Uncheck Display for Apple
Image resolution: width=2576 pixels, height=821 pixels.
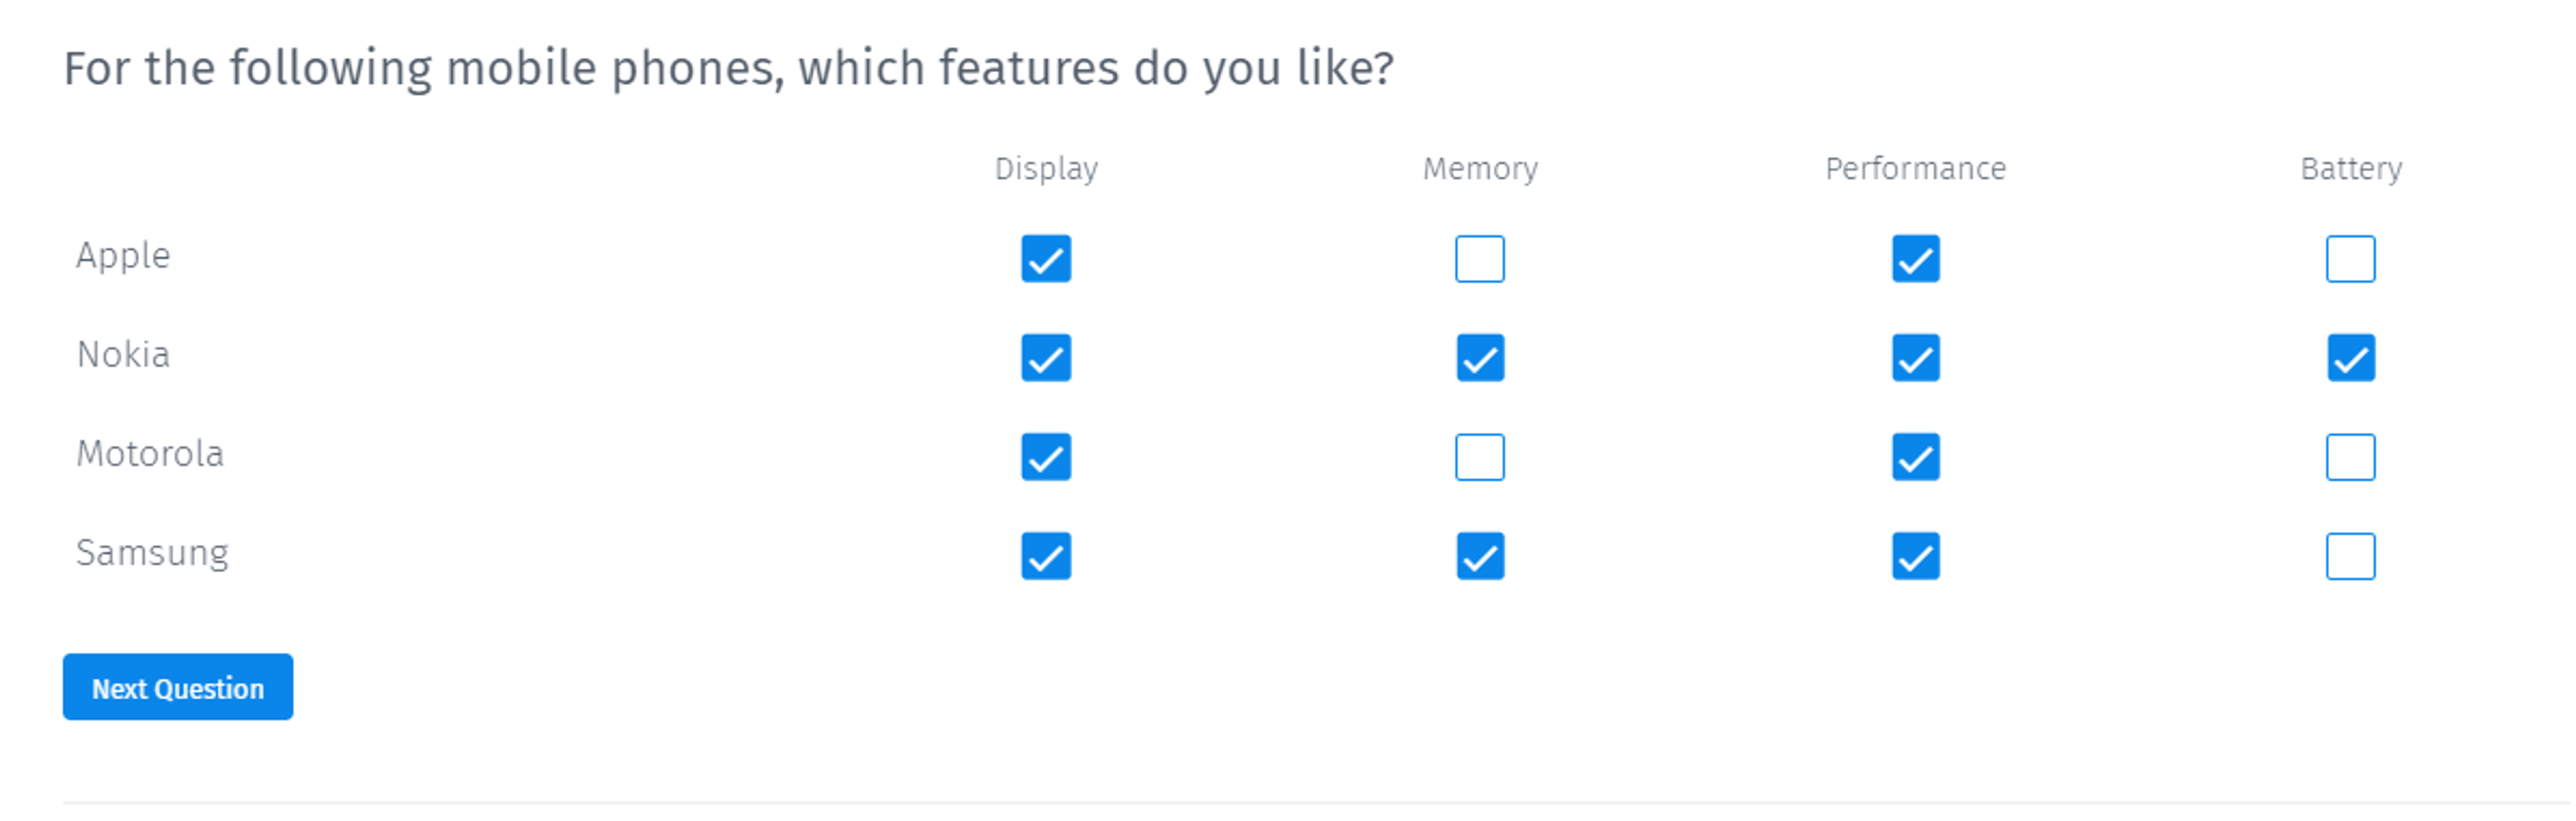coord(1046,259)
